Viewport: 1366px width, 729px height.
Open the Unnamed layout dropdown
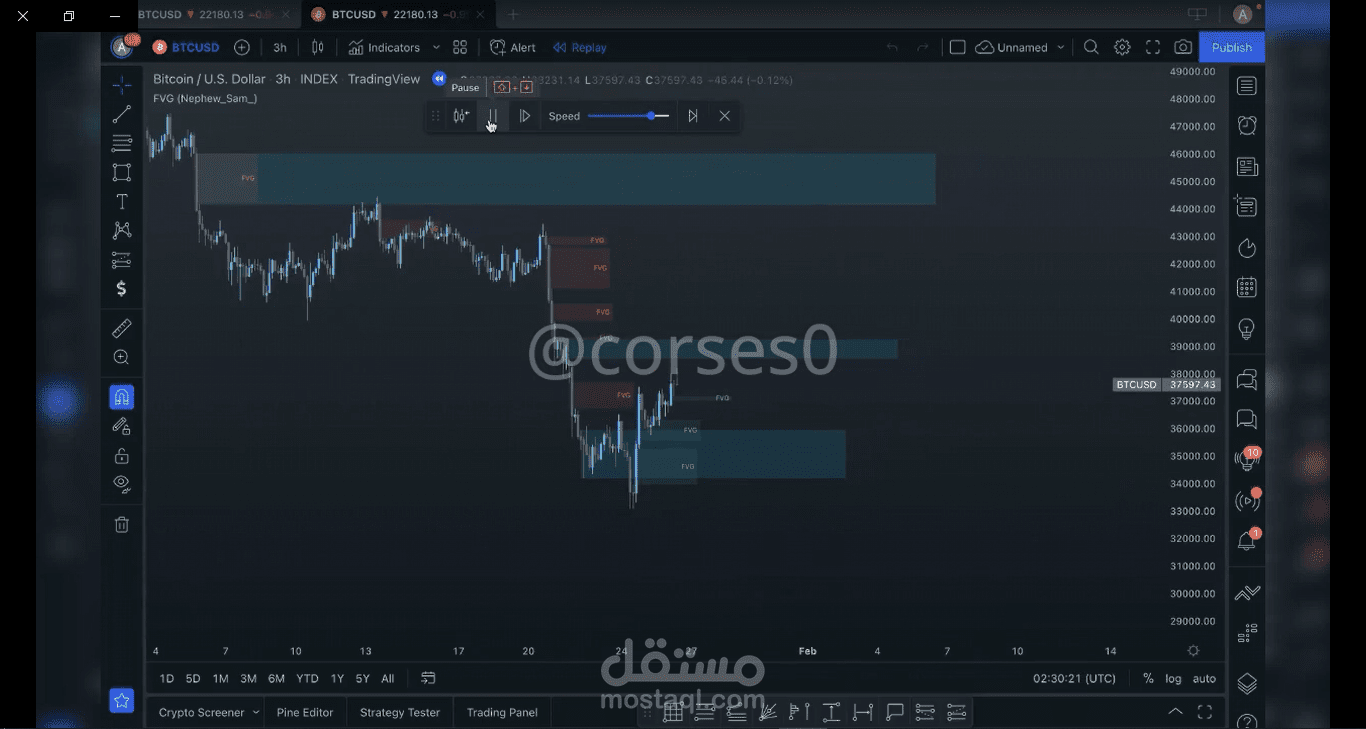point(1020,47)
